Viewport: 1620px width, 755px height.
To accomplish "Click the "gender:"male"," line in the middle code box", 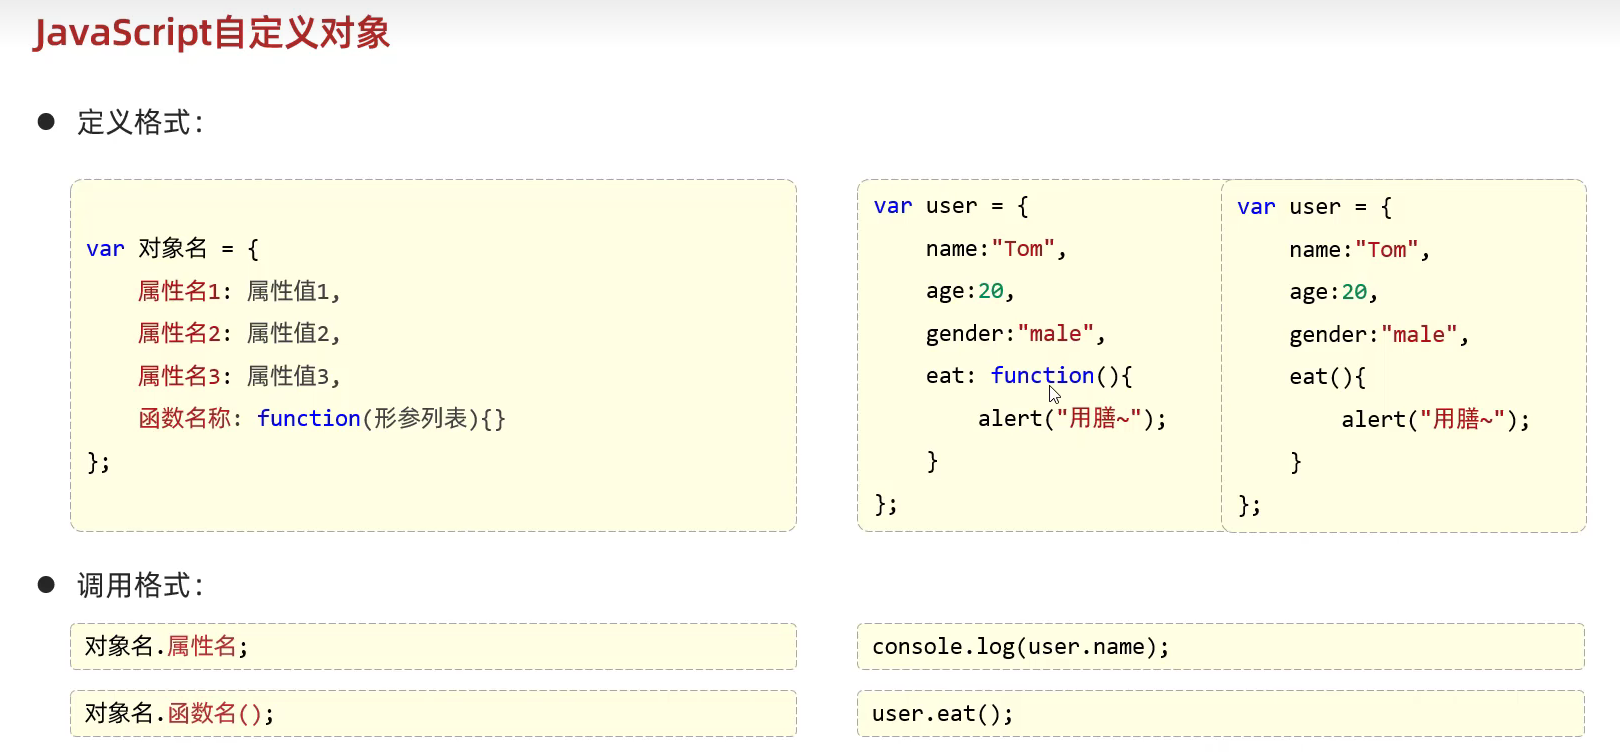I will pos(1015,334).
